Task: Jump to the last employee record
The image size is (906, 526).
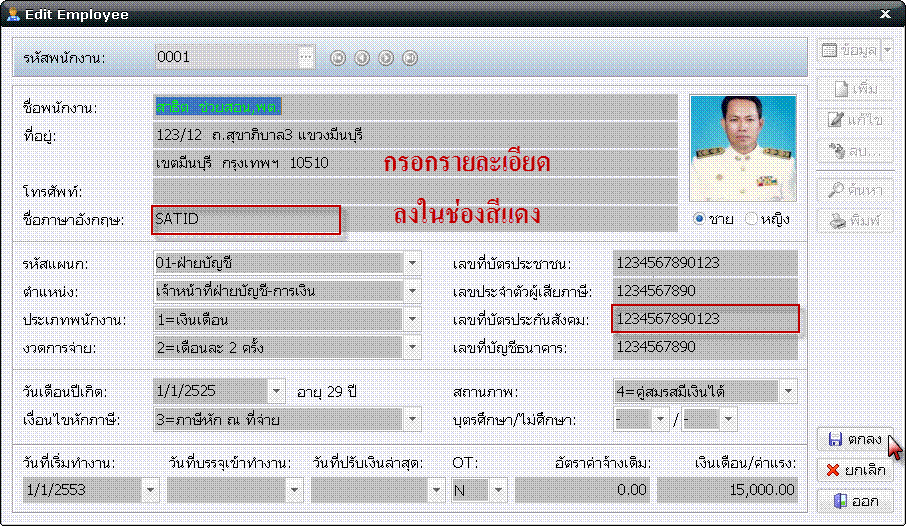Action: pos(410,58)
